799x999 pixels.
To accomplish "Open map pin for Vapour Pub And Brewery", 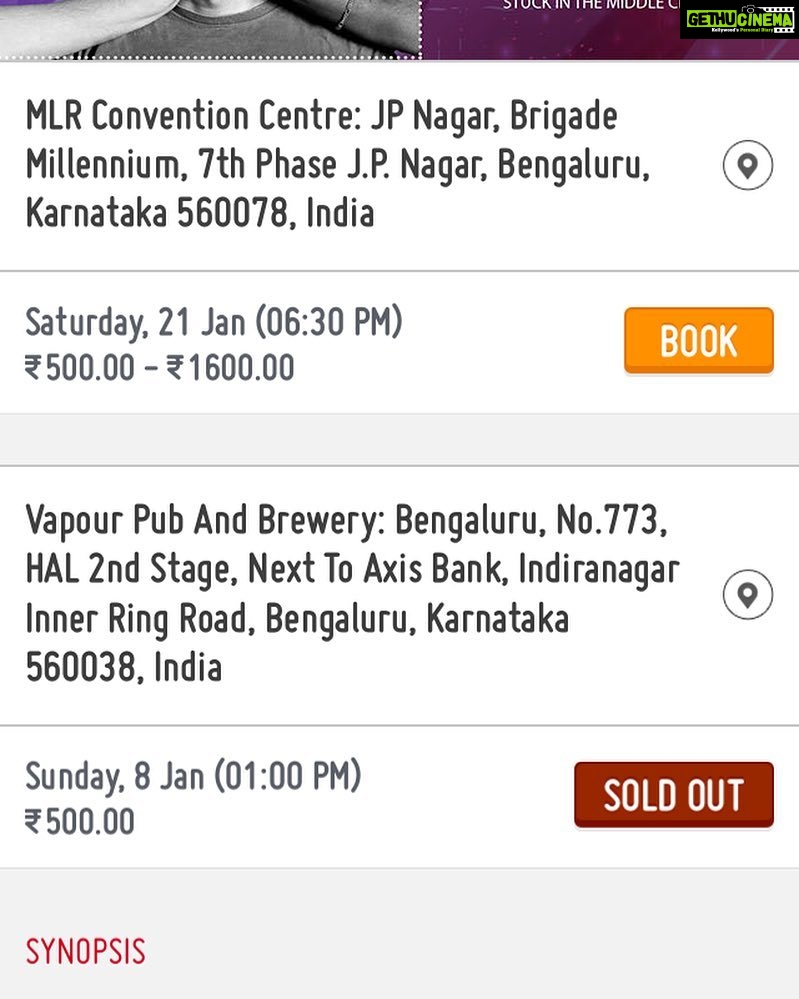I will click(747, 594).
